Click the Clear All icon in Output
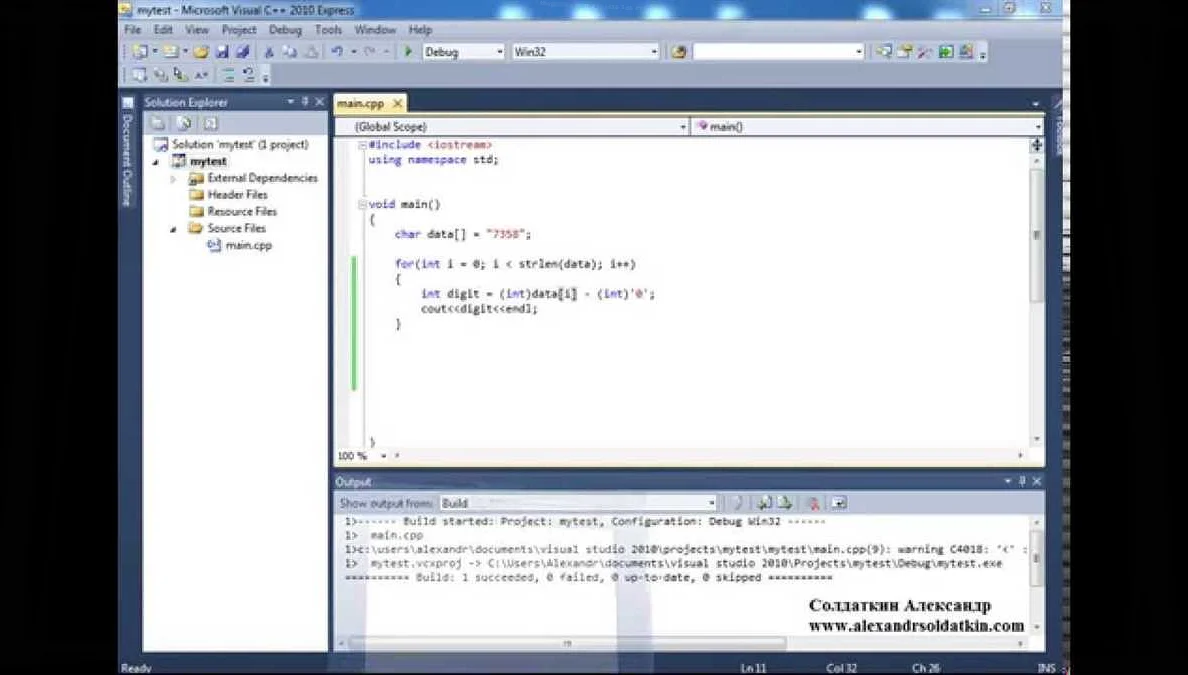This screenshot has height=675, width=1188. 813,503
